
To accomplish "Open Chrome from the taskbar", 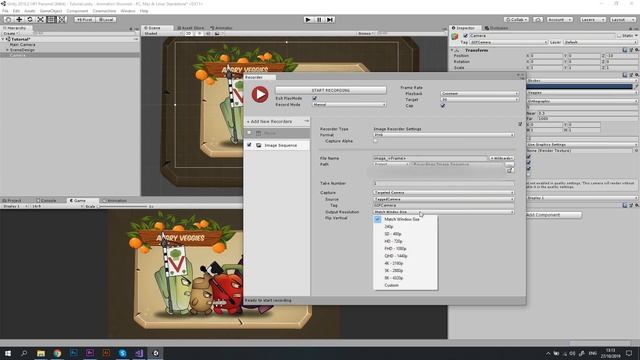I will point(57,353).
